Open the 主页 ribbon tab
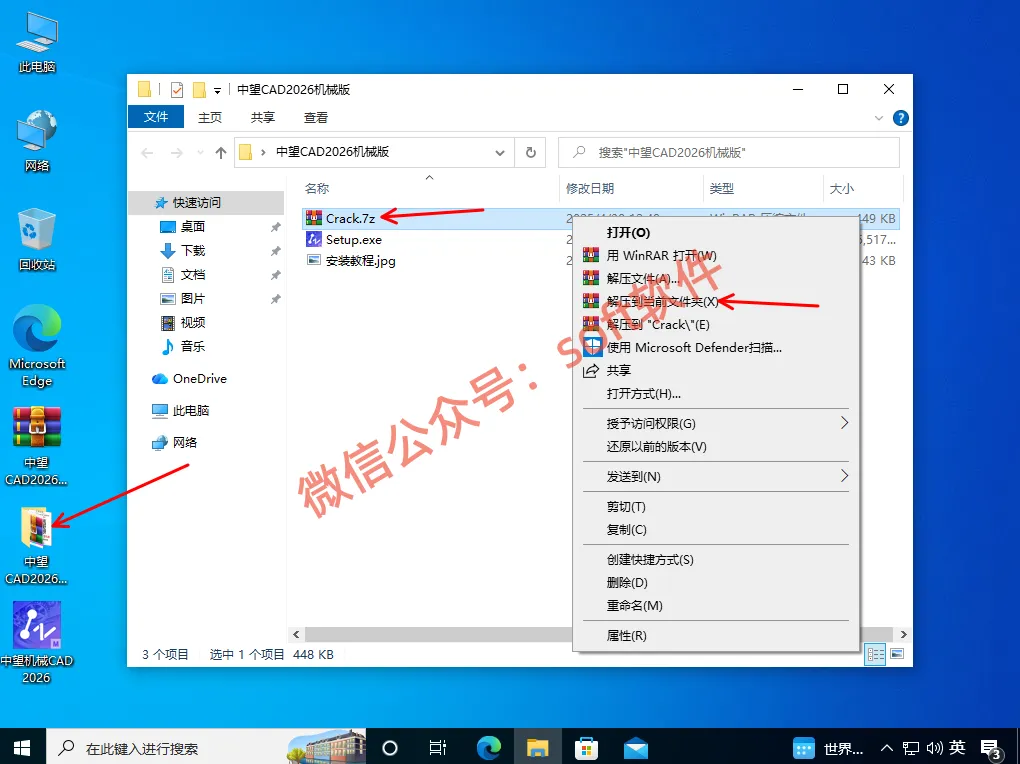 pyautogui.click(x=209, y=117)
